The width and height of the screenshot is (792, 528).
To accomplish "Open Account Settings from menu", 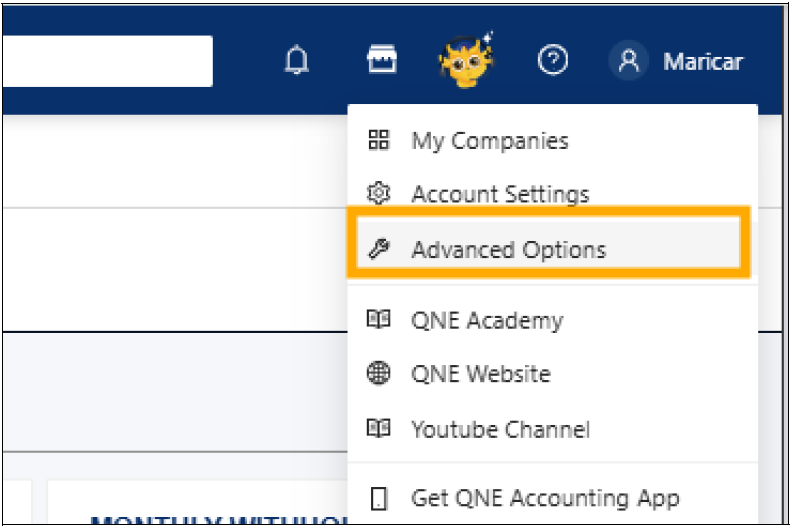I will (x=553, y=194).
